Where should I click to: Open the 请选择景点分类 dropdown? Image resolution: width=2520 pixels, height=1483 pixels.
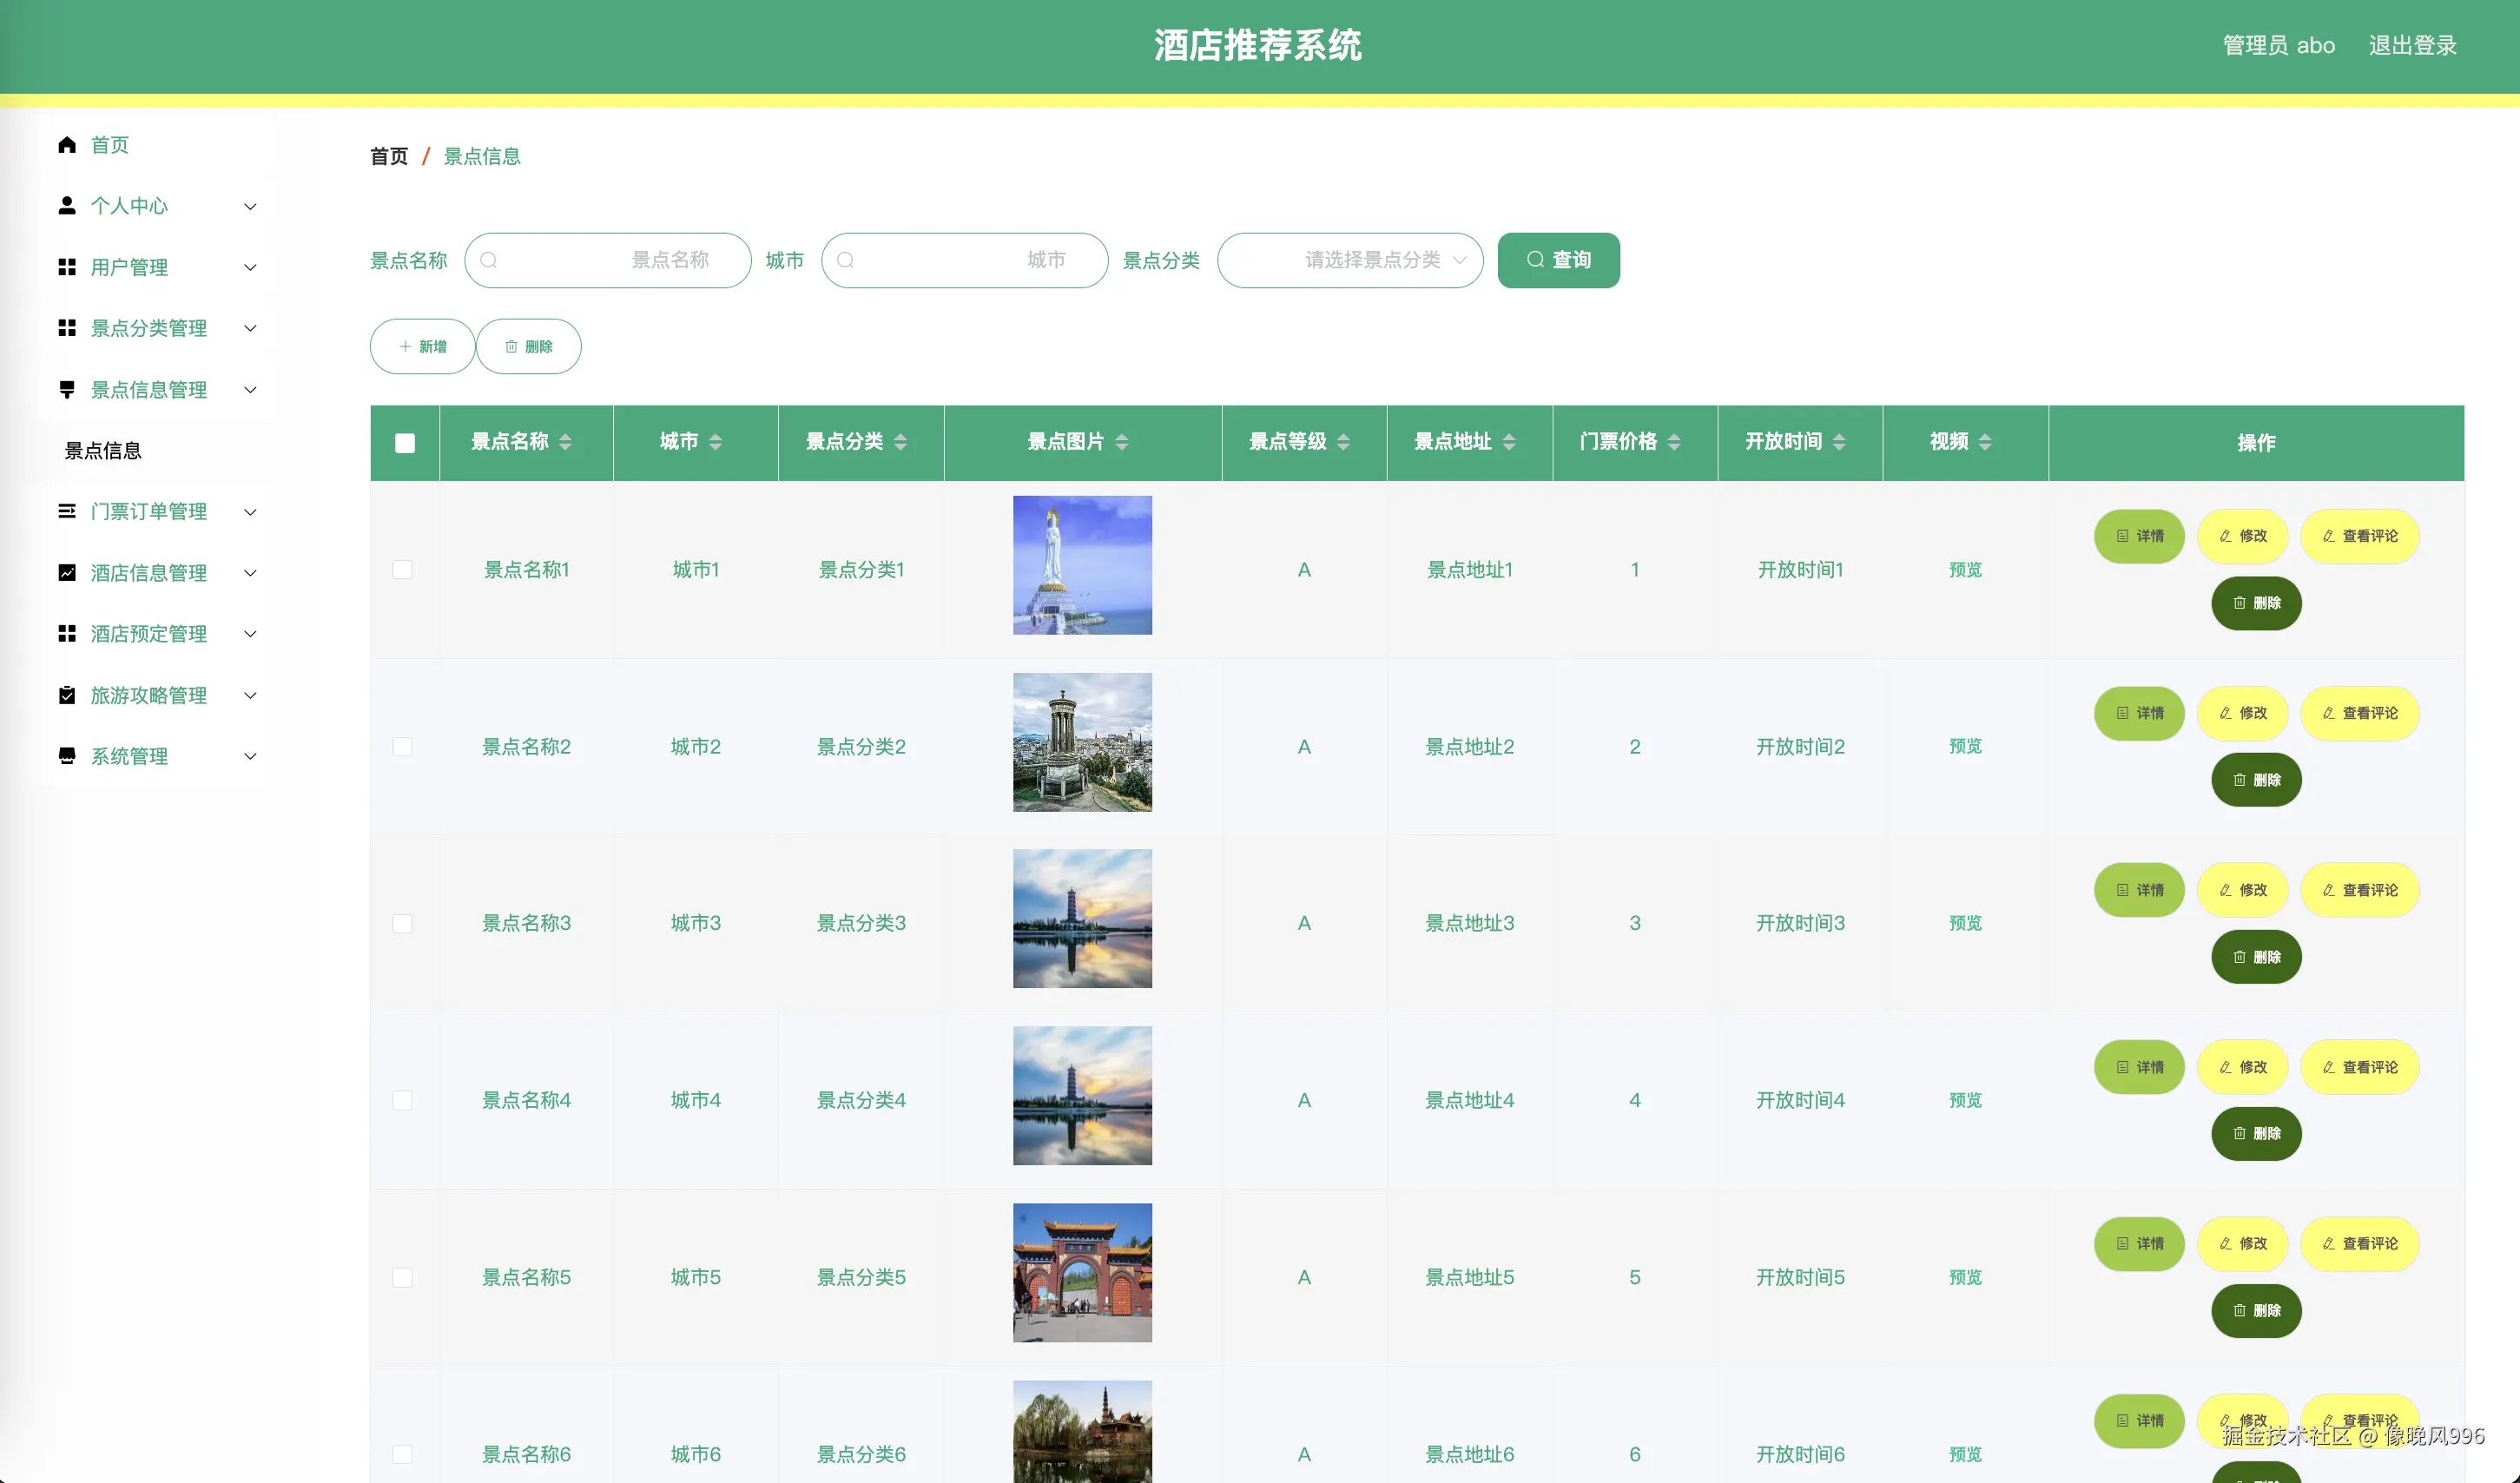tap(1350, 260)
